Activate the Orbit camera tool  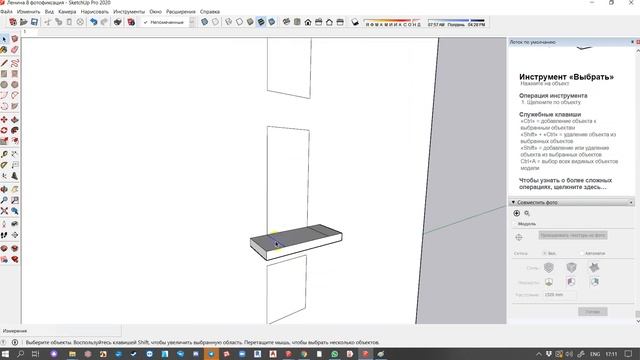tap(4, 189)
